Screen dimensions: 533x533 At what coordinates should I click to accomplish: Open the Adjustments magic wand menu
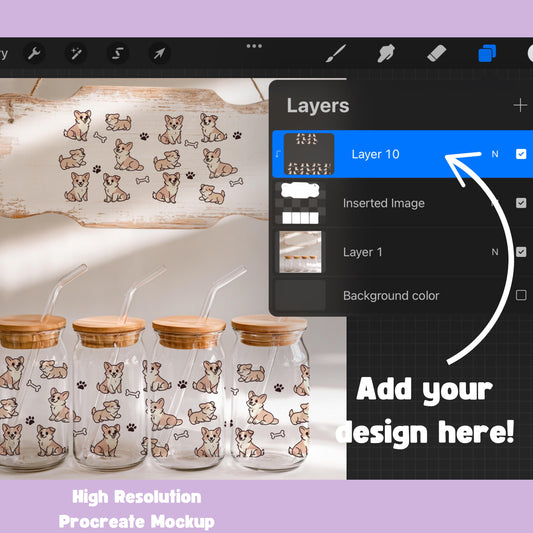point(76,53)
